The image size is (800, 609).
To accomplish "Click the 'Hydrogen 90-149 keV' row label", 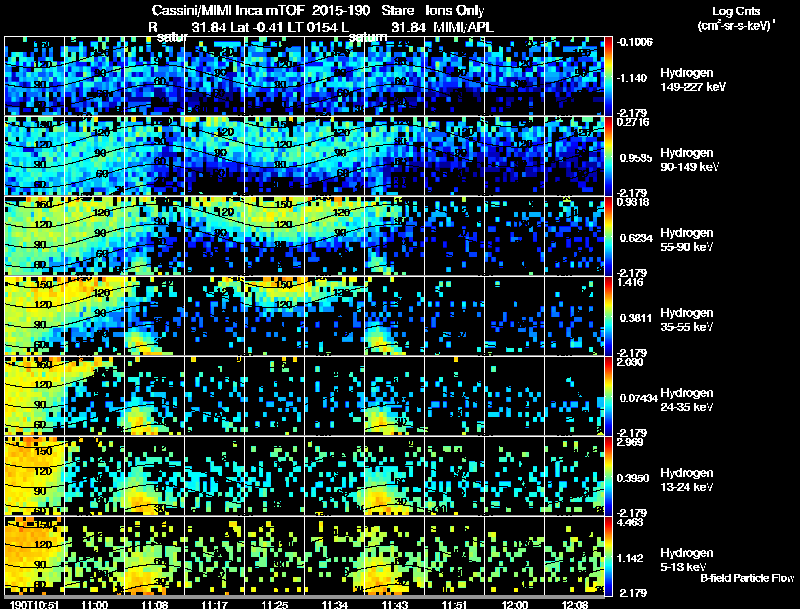I will [x=689, y=160].
